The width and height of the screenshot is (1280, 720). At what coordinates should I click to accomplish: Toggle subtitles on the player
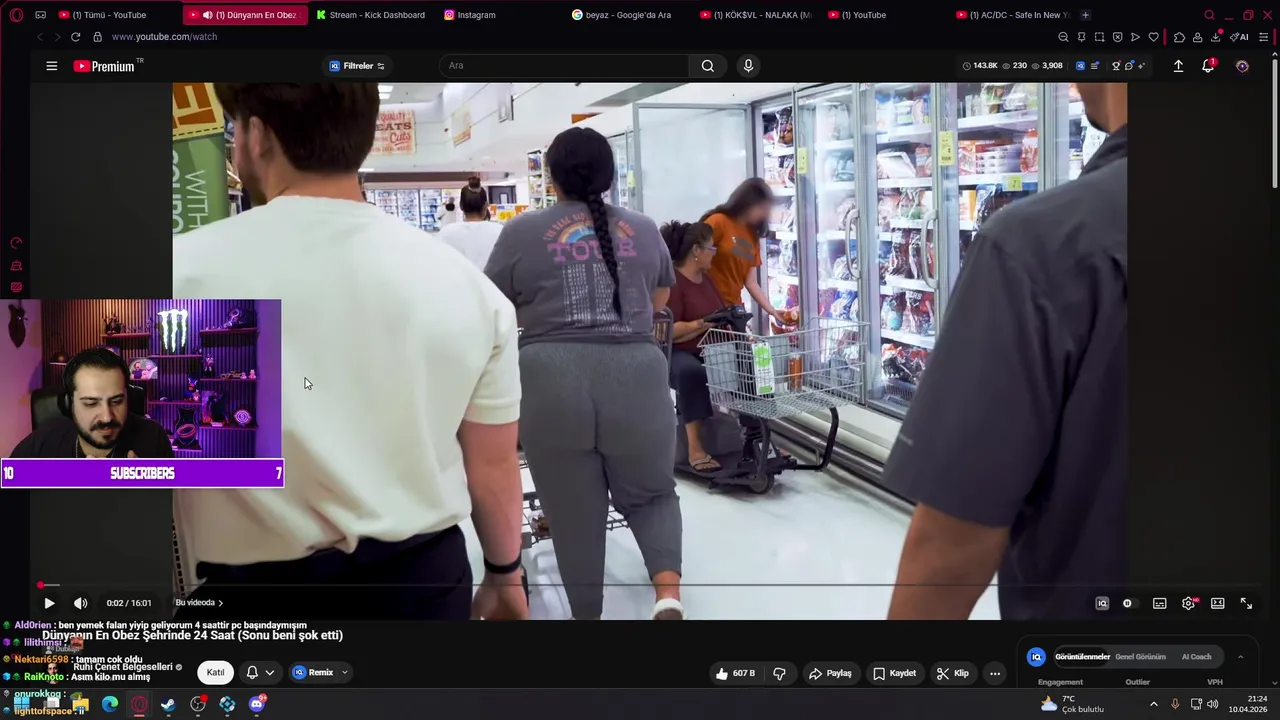tap(1159, 603)
